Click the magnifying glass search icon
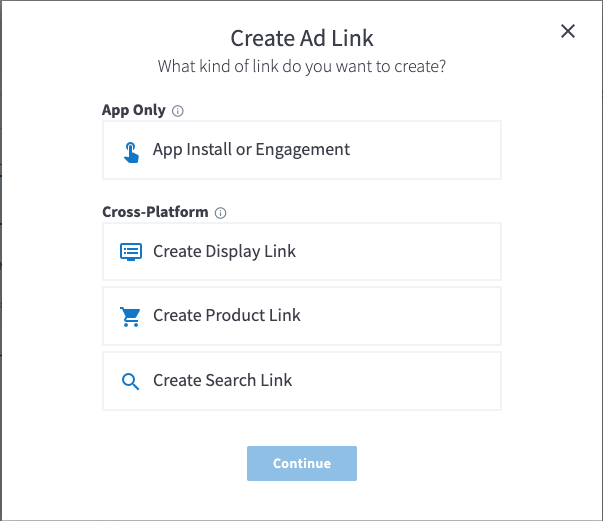 pyautogui.click(x=130, y=381)
